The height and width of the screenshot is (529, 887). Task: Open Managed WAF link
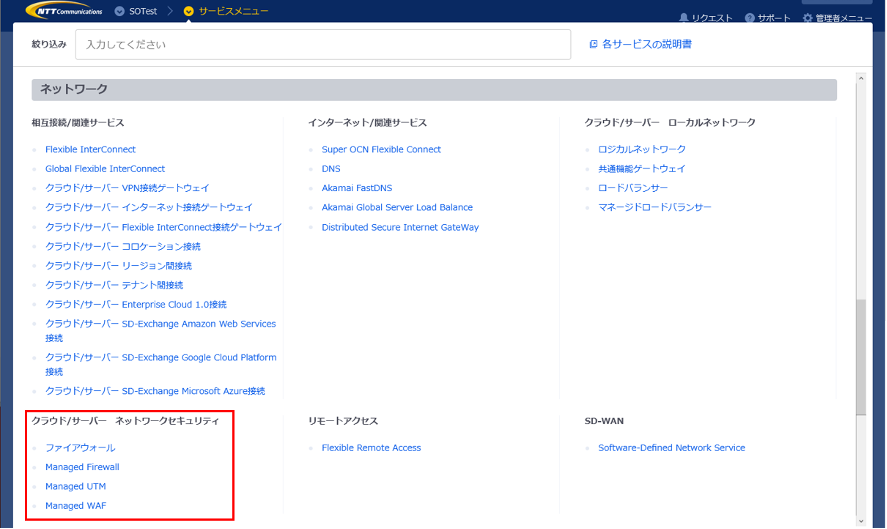point(76,506)
